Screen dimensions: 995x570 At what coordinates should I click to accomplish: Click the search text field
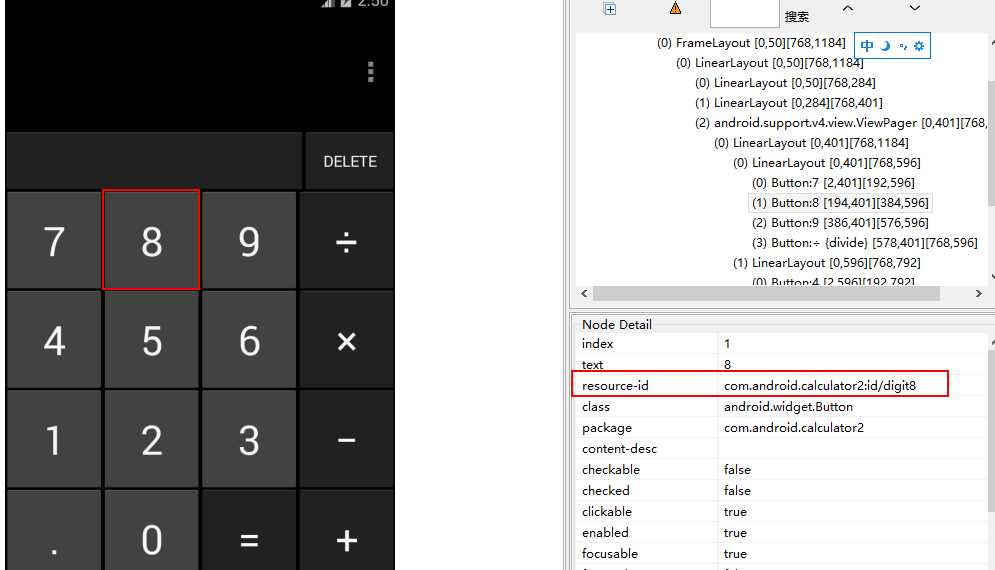pos(744,13)
